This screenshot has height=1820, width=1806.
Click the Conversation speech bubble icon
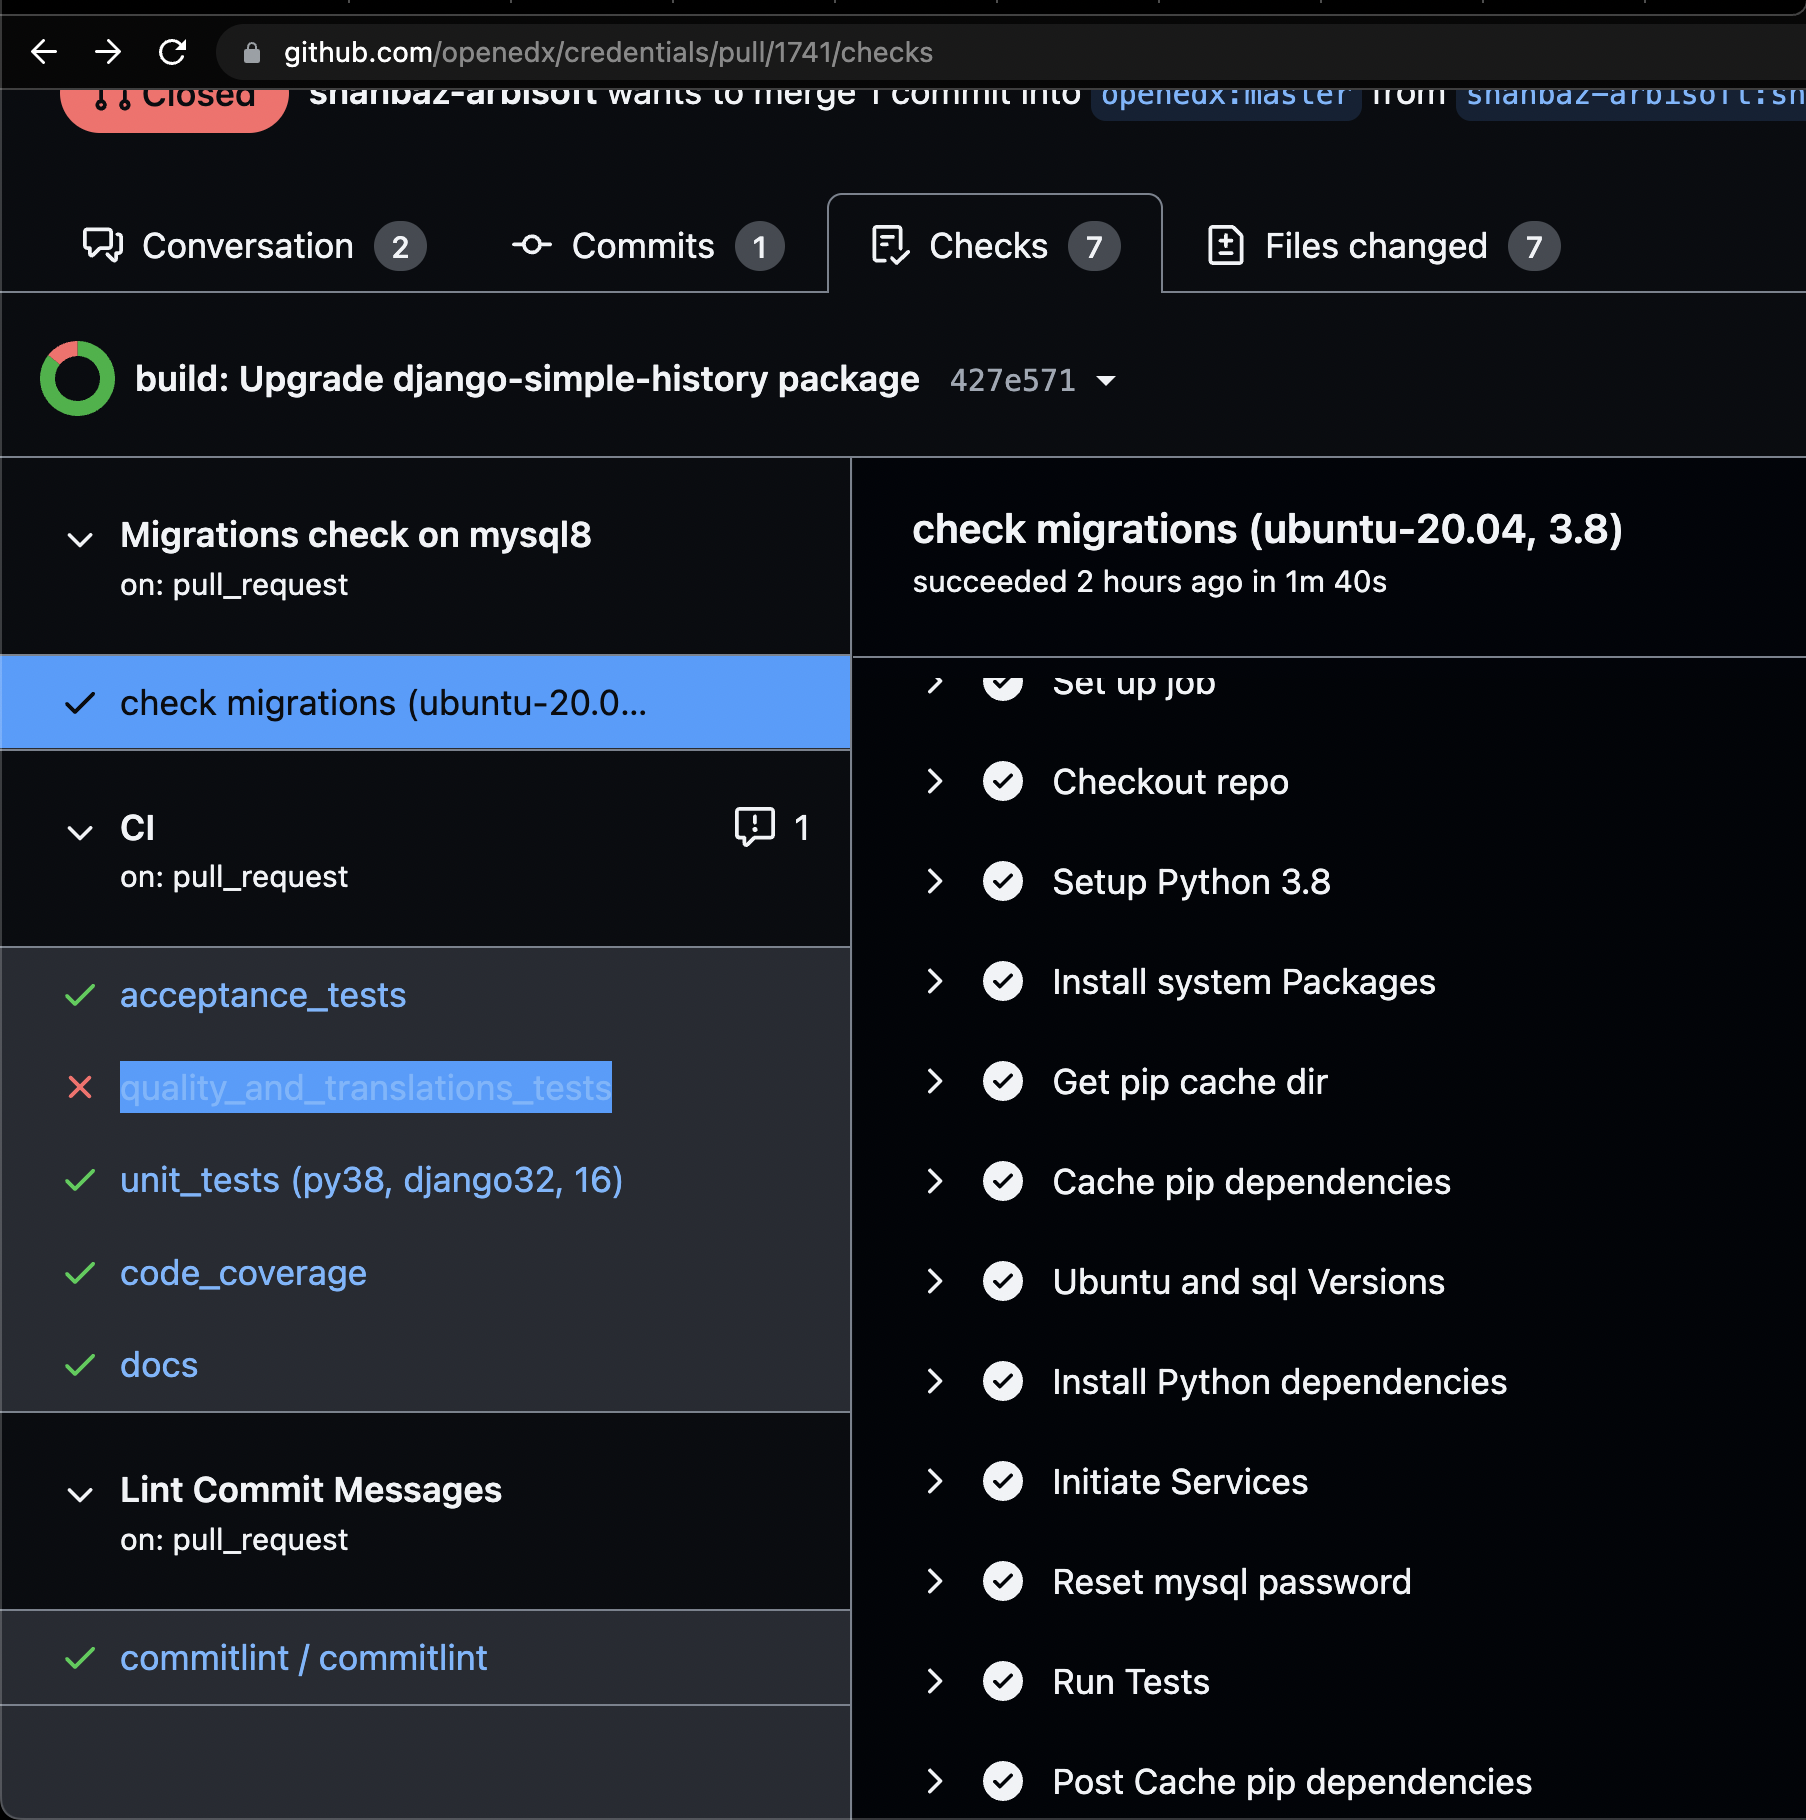tap(103, 246)
